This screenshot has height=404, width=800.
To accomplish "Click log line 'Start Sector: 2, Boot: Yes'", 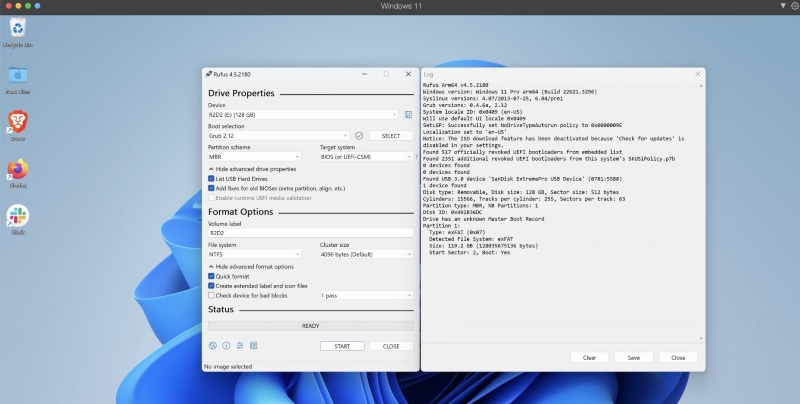I will 469,252.
